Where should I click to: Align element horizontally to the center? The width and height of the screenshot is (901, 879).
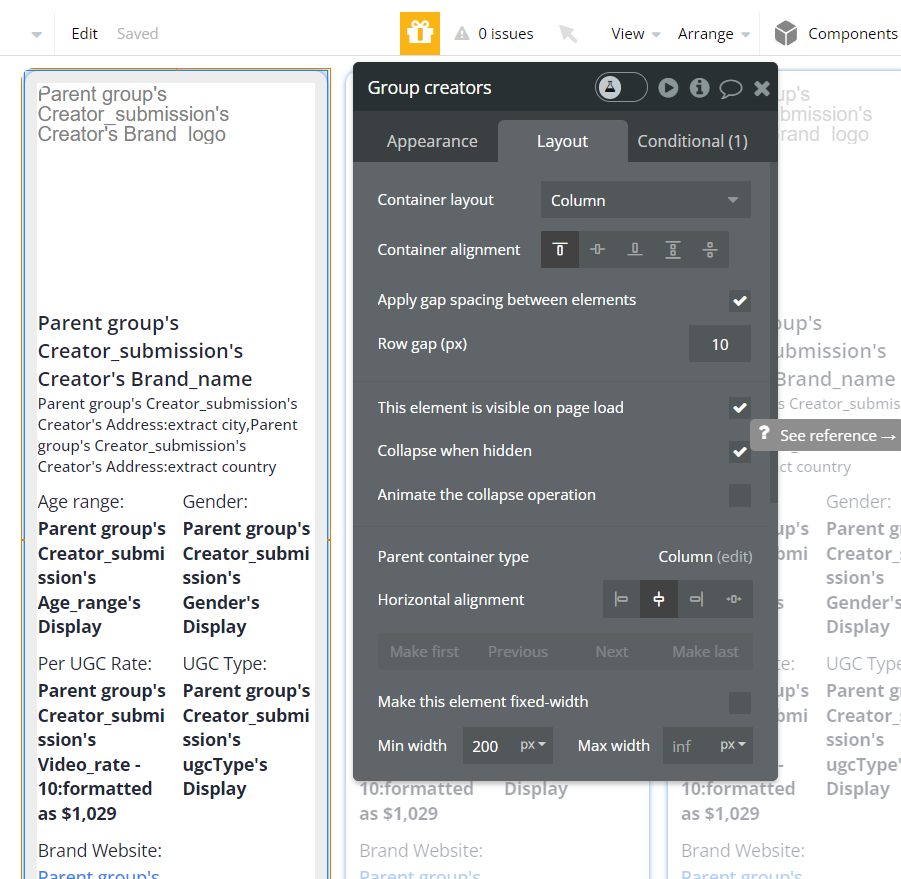tap(659, 599)
